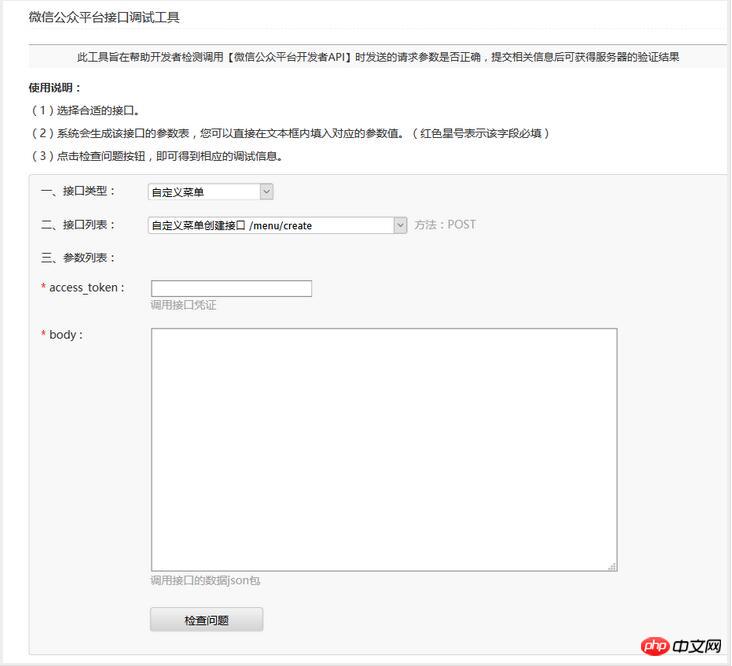Click the 微信公众平台接口调试工具 page title
This screenshot has width=732, height=666.
(104, 18)
